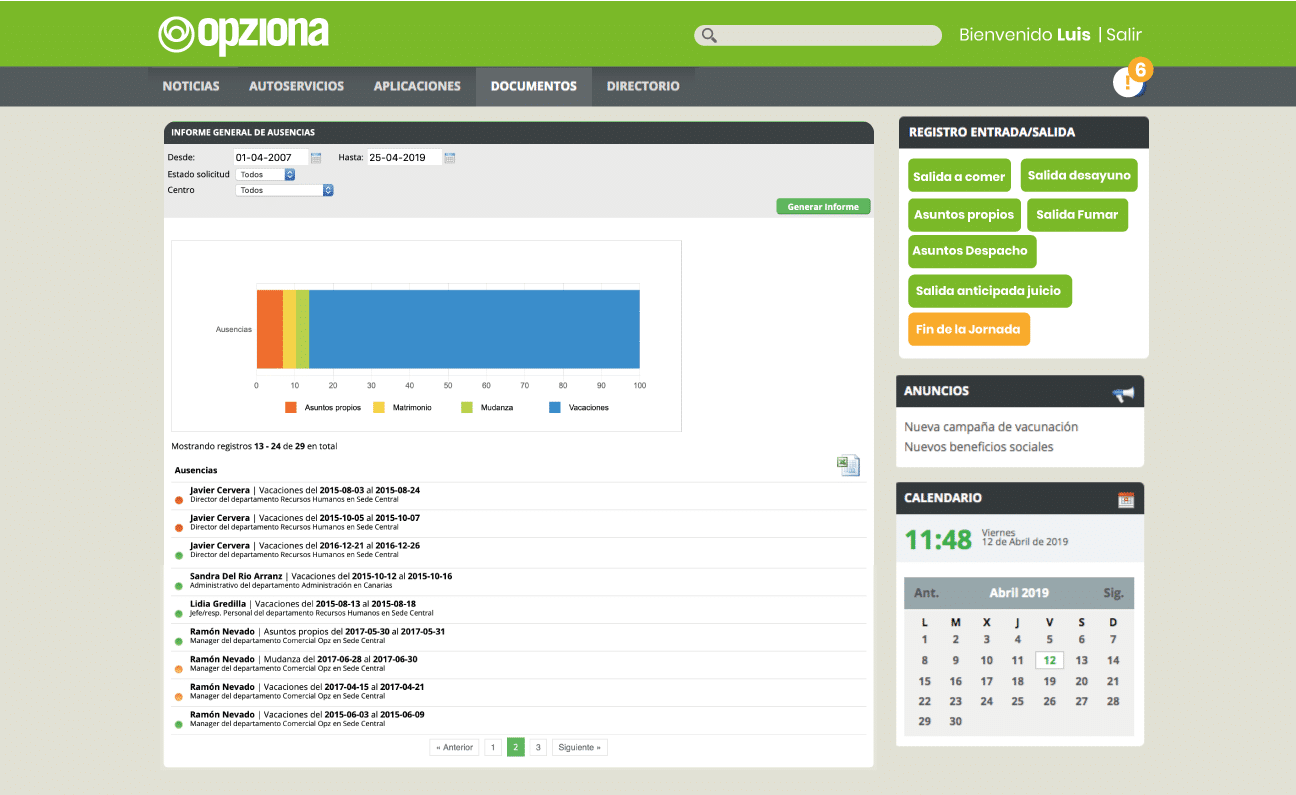
Task: Open the Autoservicios menu
Action: coord(296,86)
